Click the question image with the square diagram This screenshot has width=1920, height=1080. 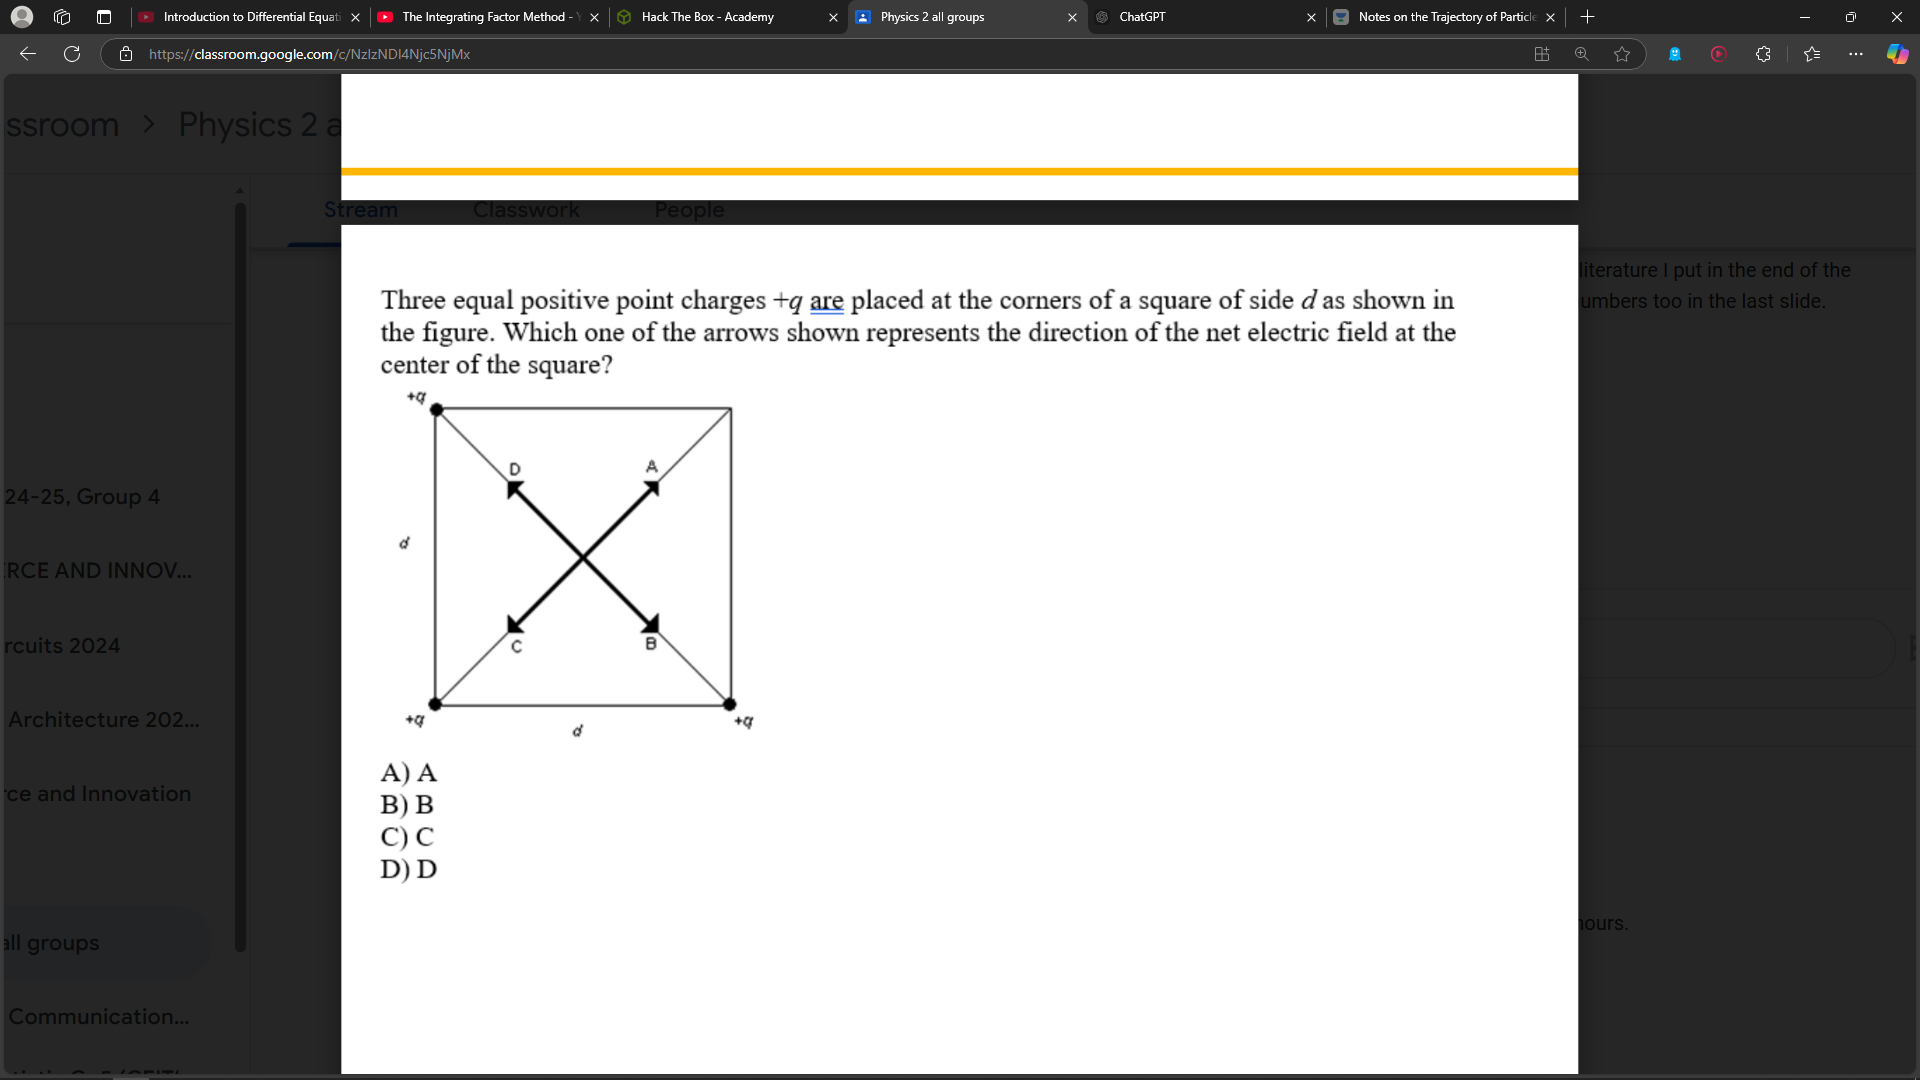(580, 564)
